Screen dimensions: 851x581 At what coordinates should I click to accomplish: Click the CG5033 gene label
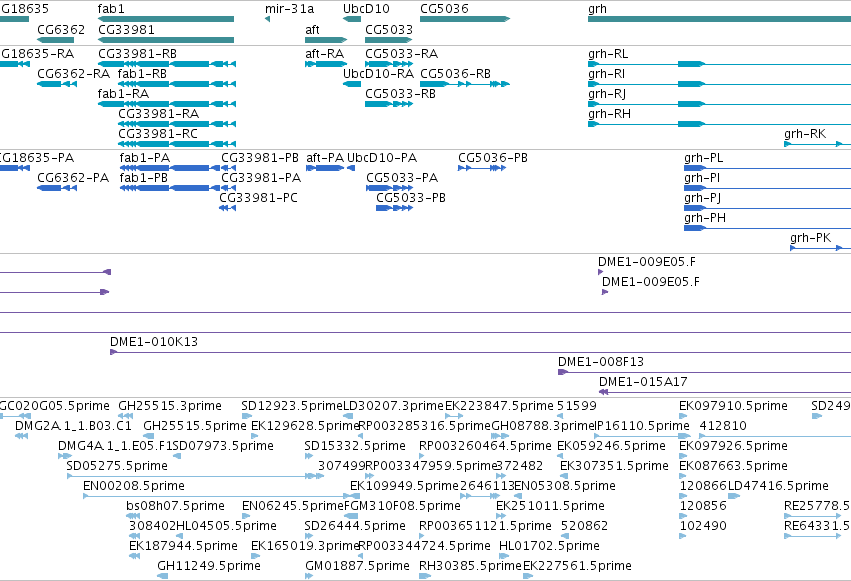[389, 29]
